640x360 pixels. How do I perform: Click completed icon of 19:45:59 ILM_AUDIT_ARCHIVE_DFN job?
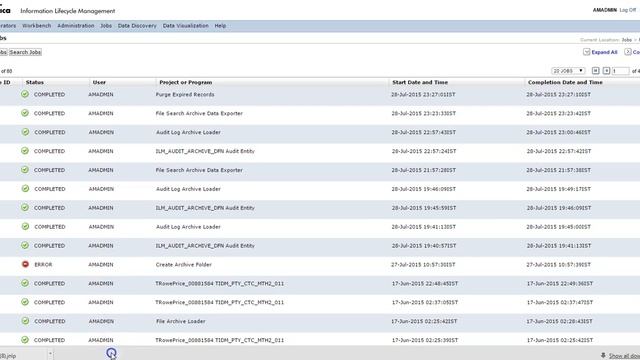click(x=25, y=208)
